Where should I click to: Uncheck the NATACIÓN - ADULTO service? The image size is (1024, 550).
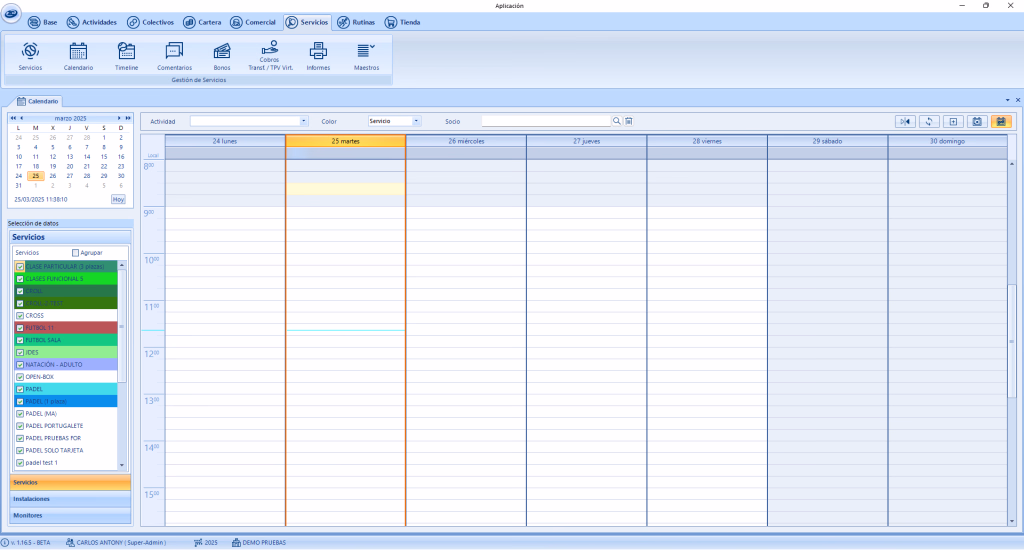(x=20, y=365)
